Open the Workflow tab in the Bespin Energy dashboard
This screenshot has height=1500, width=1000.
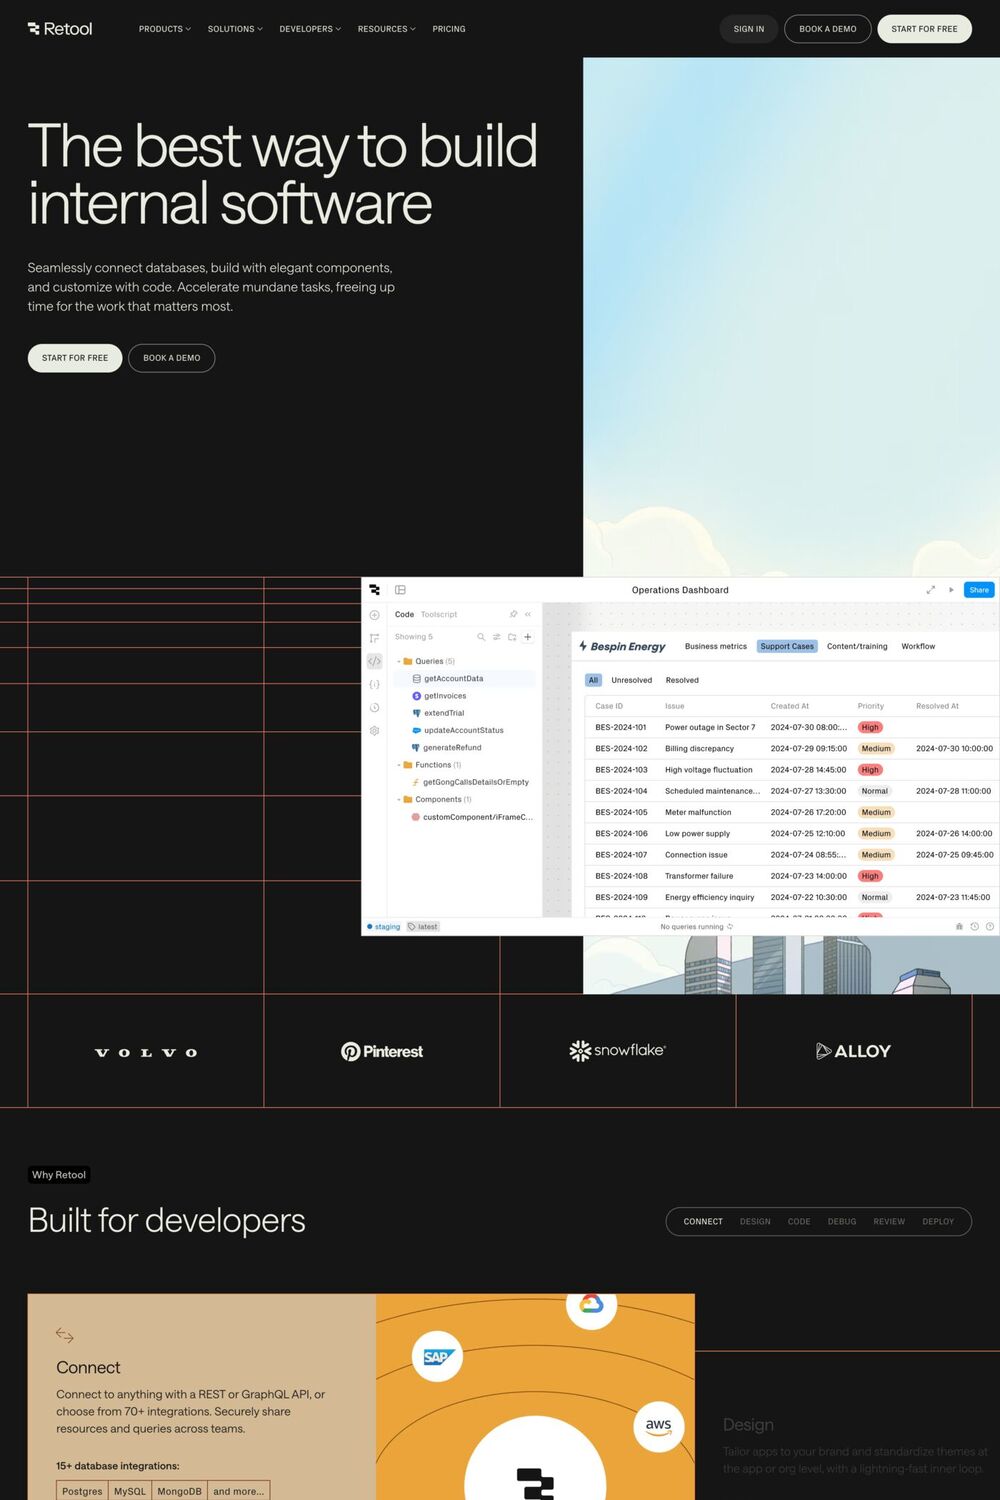[917, 646]
